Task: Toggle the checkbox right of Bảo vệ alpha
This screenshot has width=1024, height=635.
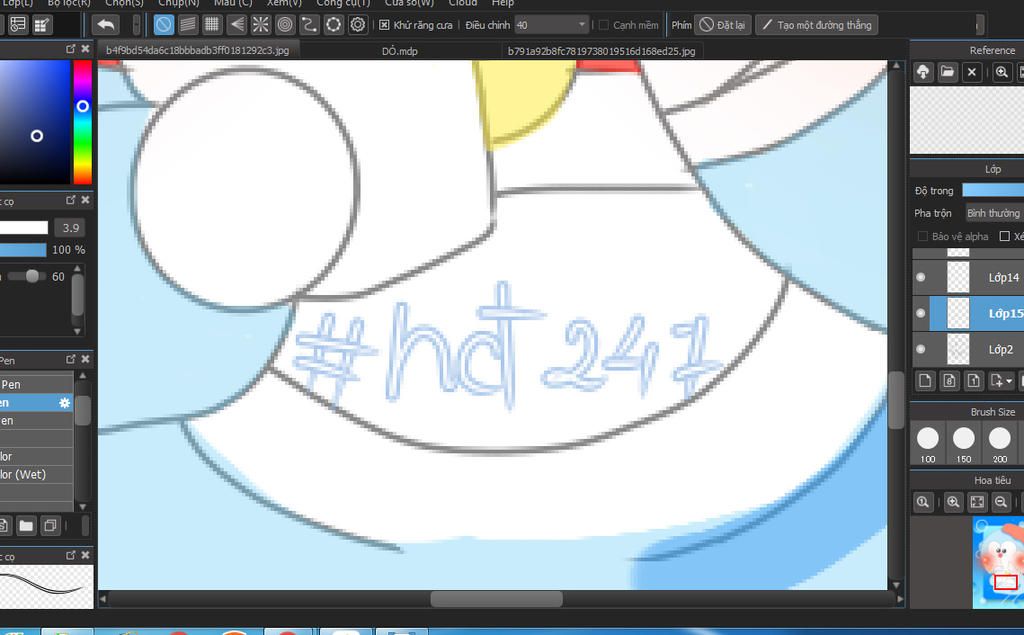Action: (x=1004, y=236)
